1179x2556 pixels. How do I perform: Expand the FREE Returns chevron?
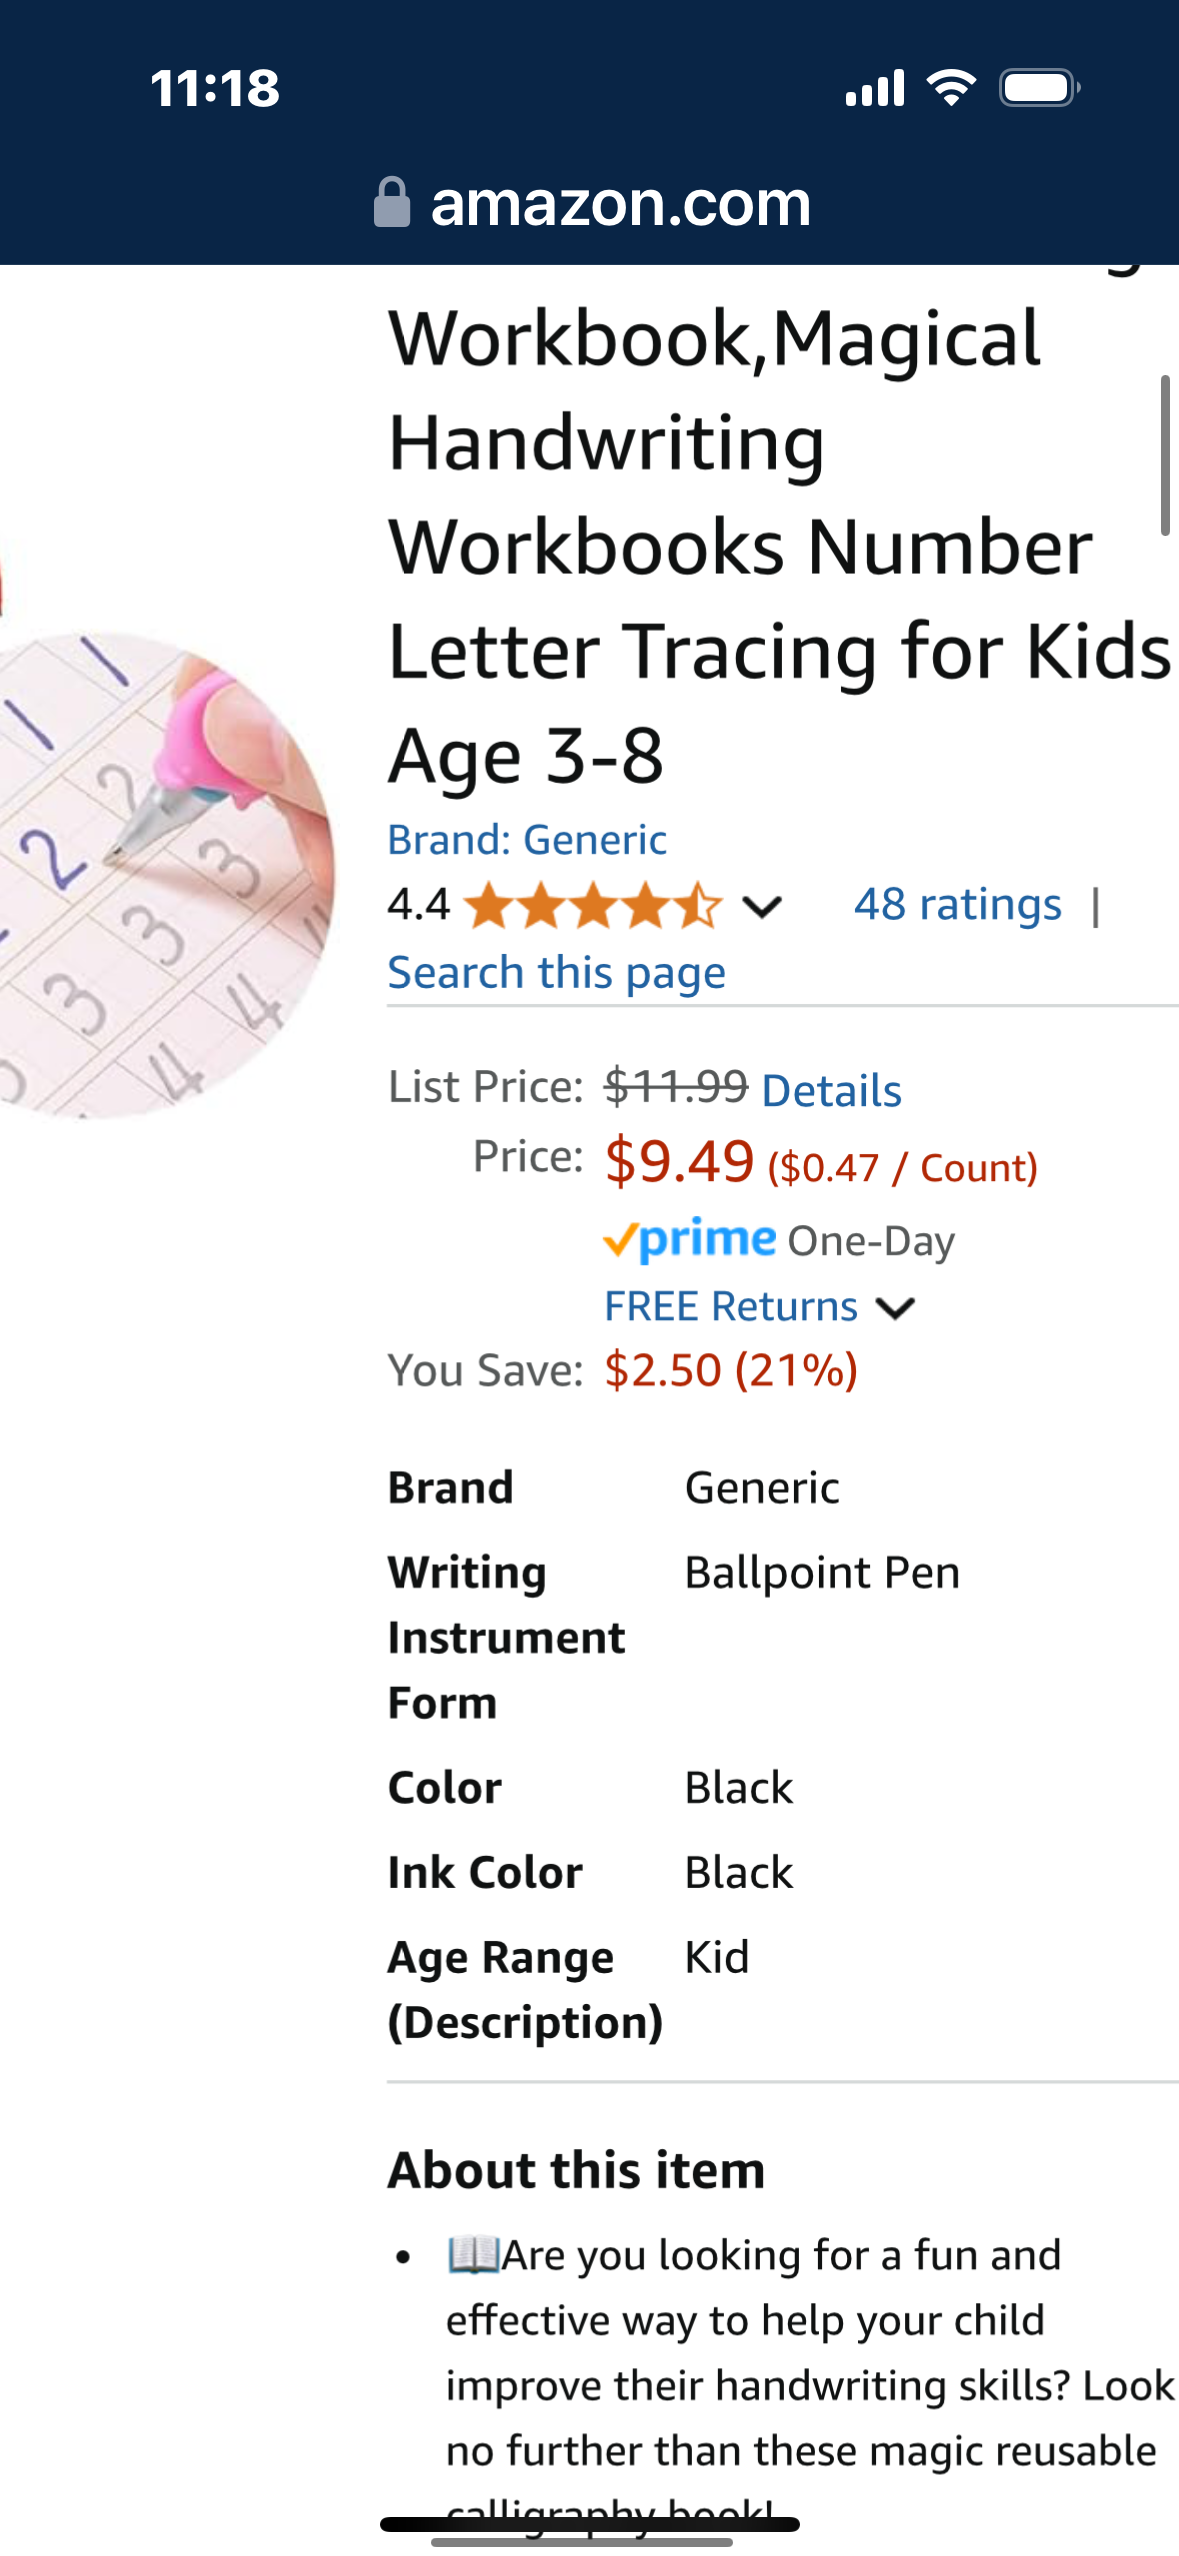pyautogui.click(x=895, y=1308)
